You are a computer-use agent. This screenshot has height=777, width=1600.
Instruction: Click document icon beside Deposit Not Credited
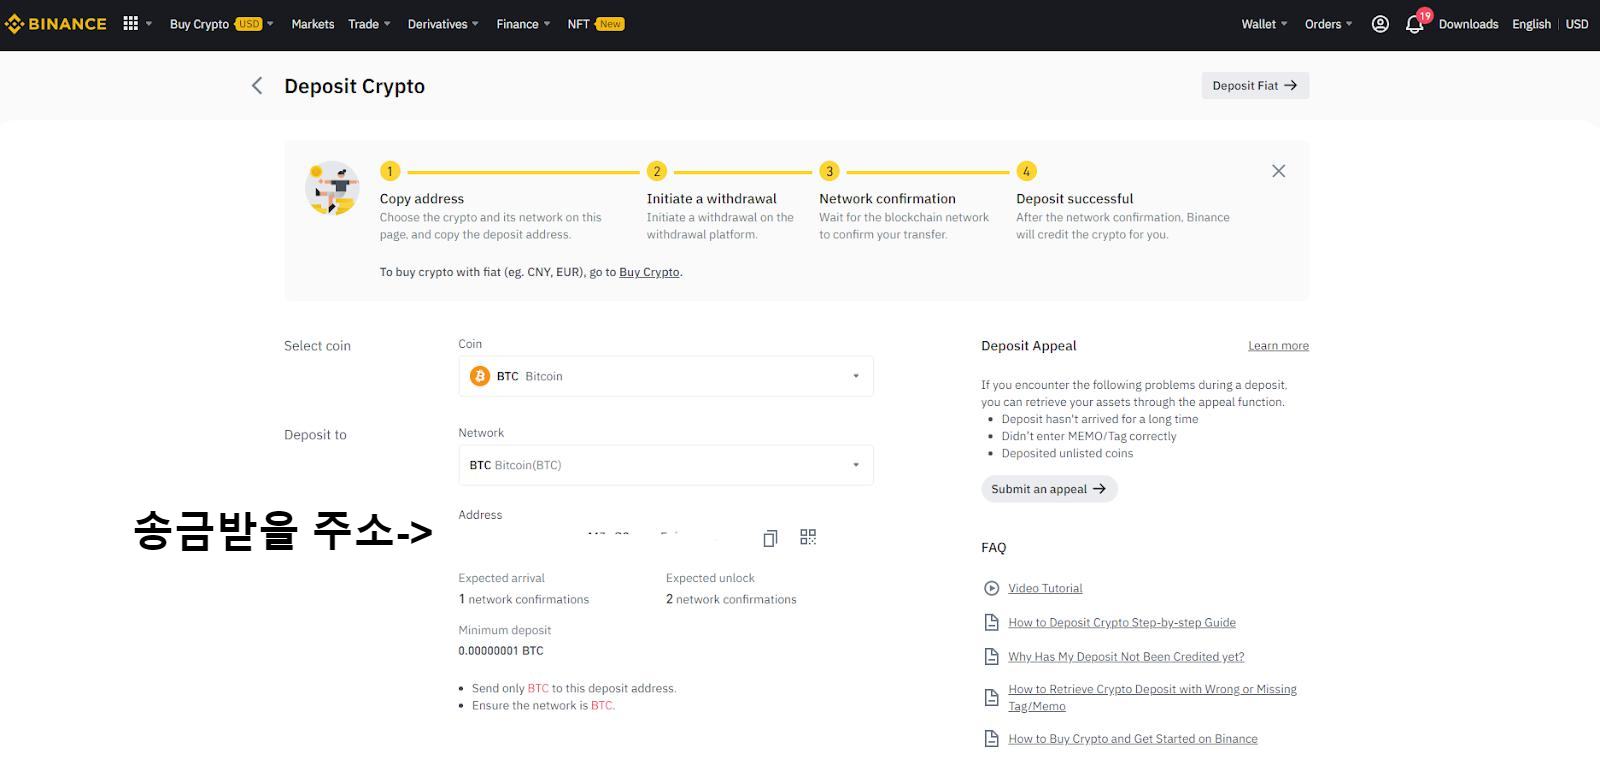click(x=992, y=657)
